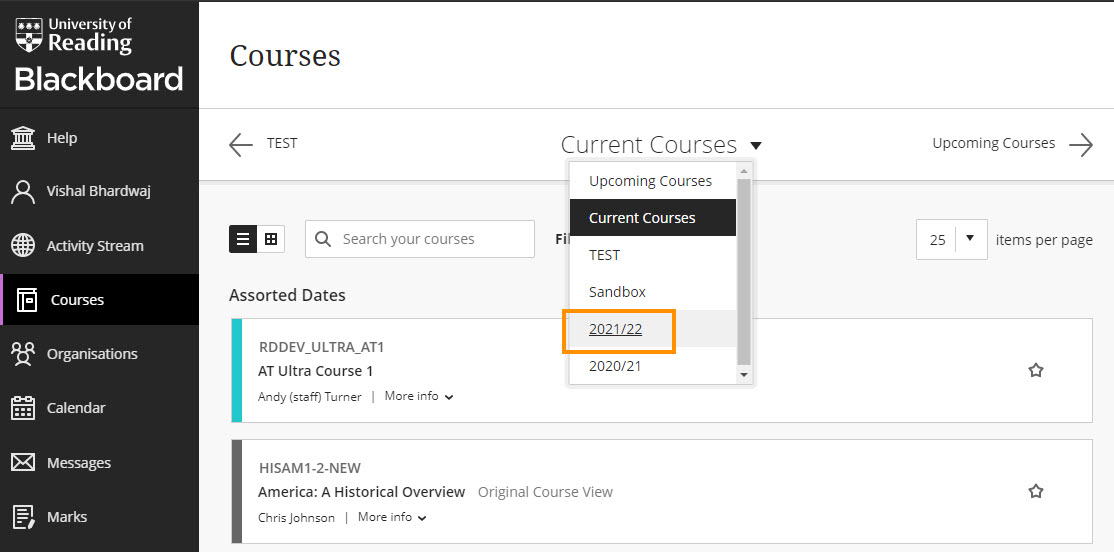Click instructor name Chris Johnson
1114x552 pixels.
point(296,517)
